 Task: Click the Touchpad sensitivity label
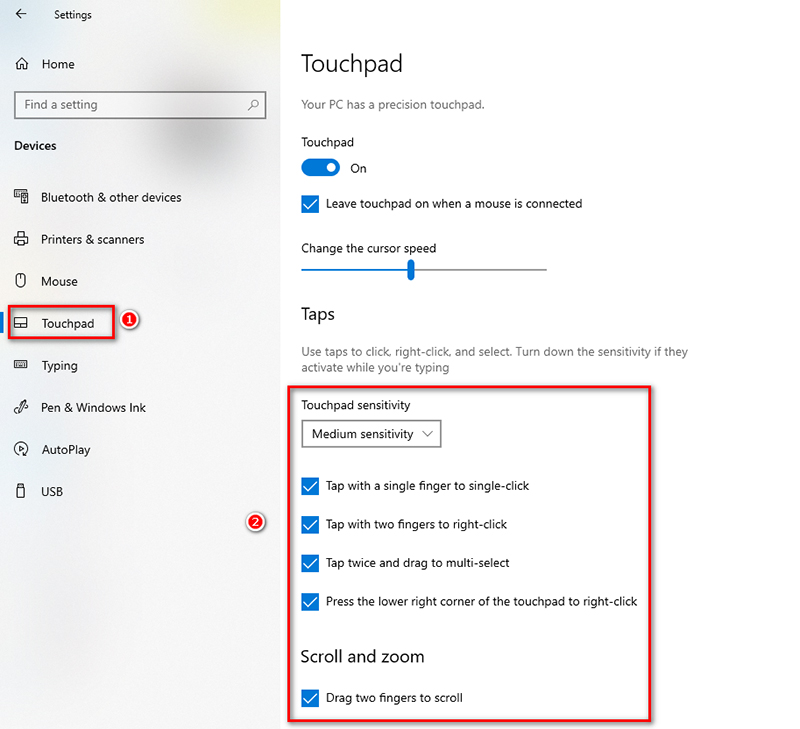[356, 405]
